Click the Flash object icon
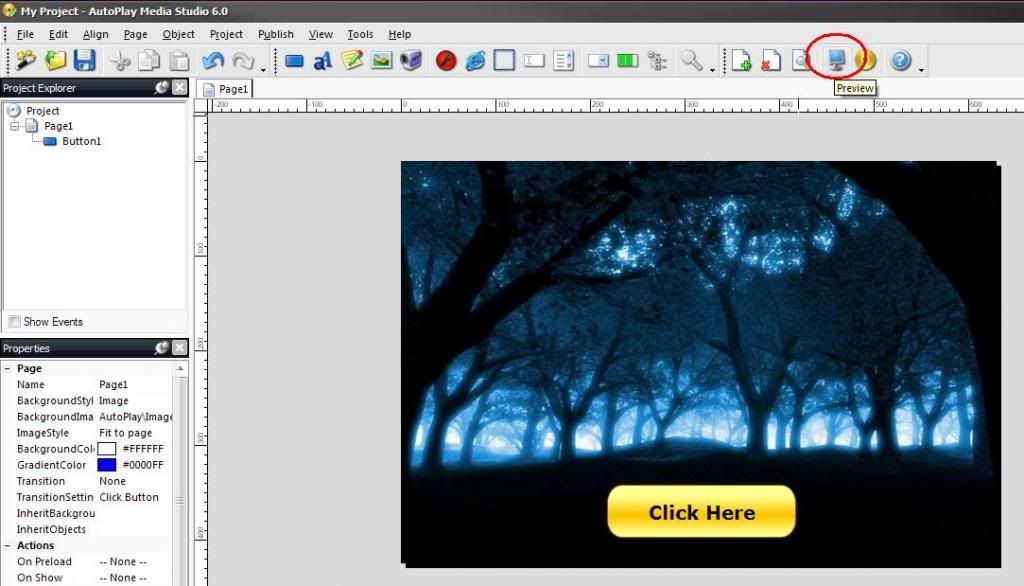Screen dimensions: 1024x586 [446, 61]
